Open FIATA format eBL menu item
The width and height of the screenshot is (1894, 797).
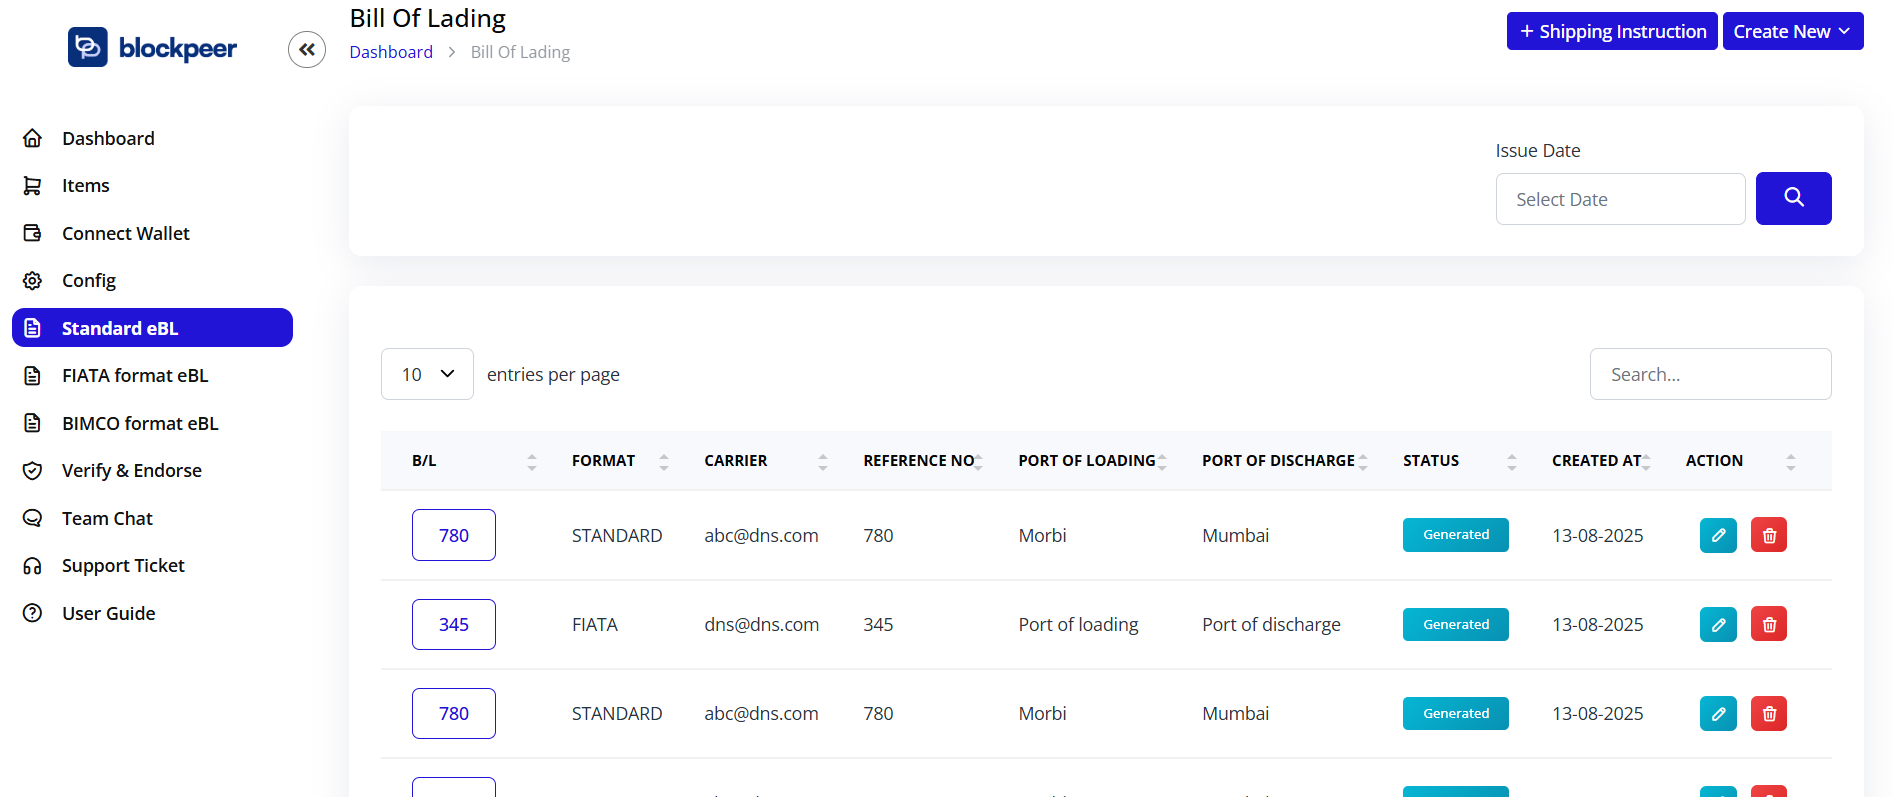(135, 376)
